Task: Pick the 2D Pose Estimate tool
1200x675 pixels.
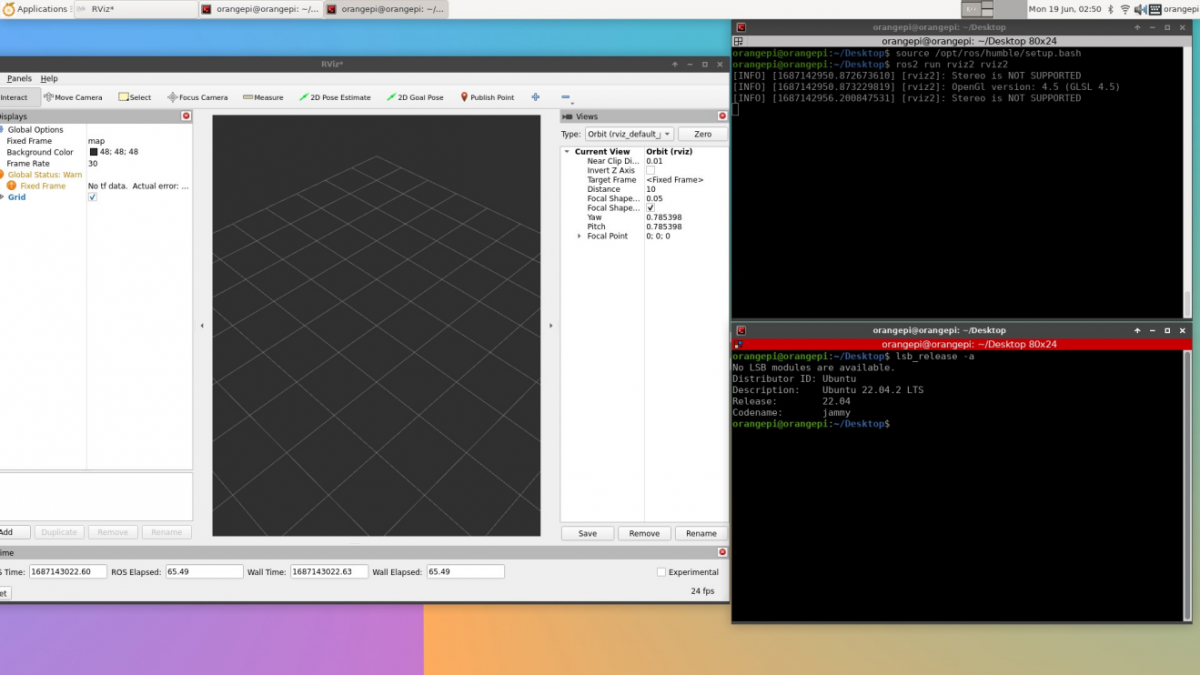Action: (334, 97)
